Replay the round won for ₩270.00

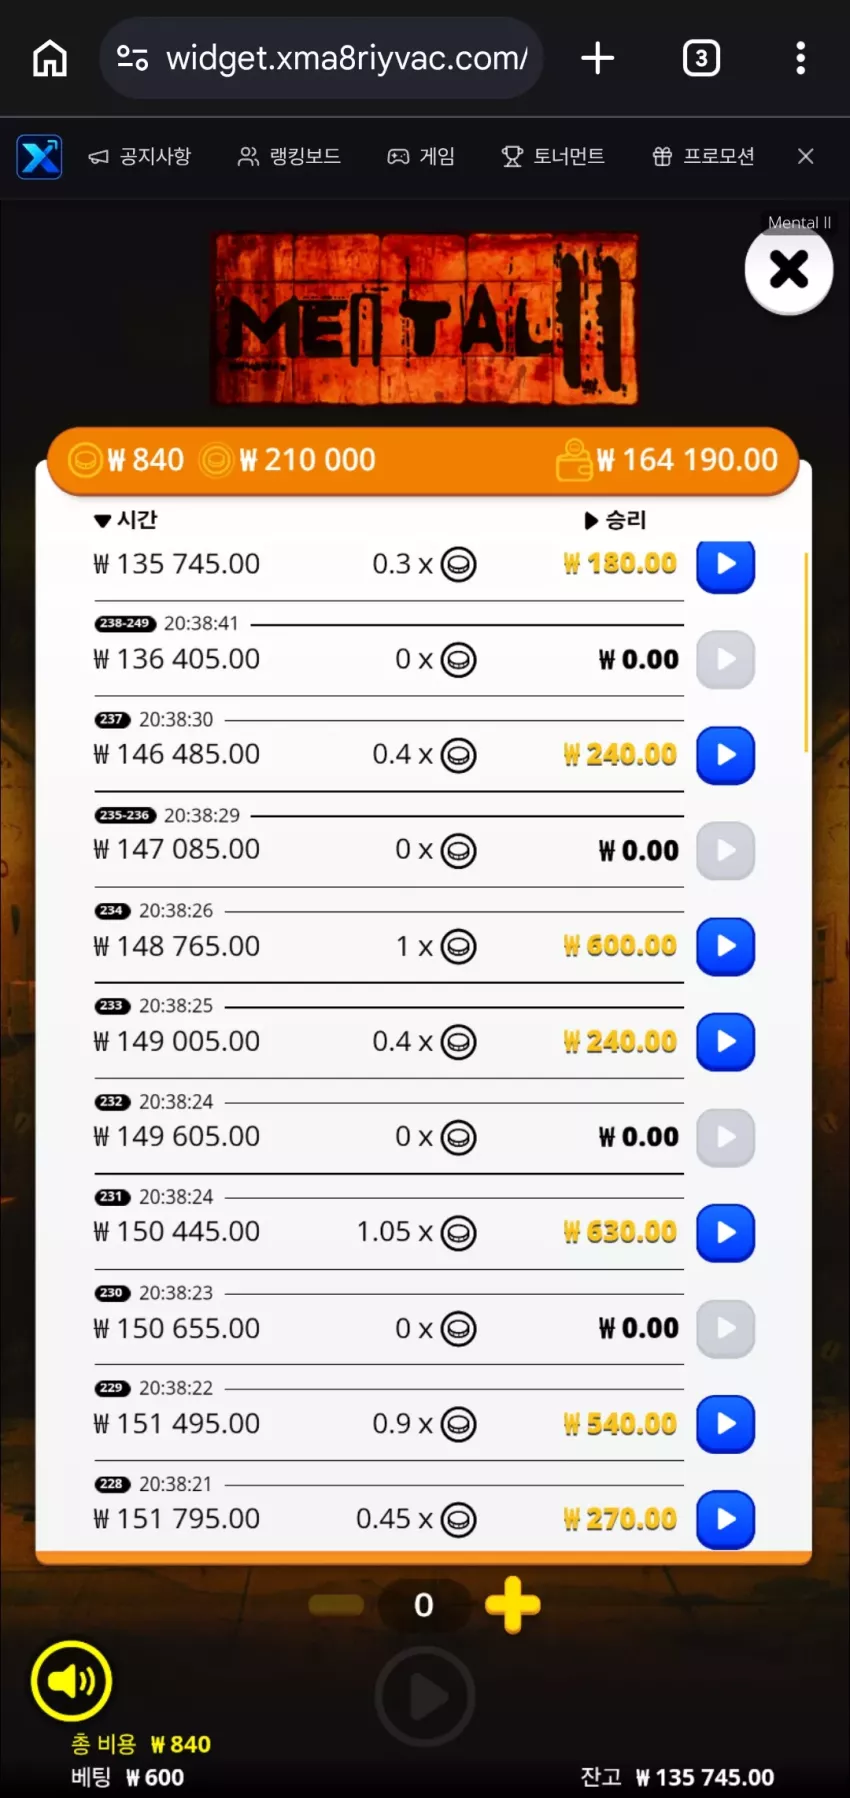(725, 1520)
